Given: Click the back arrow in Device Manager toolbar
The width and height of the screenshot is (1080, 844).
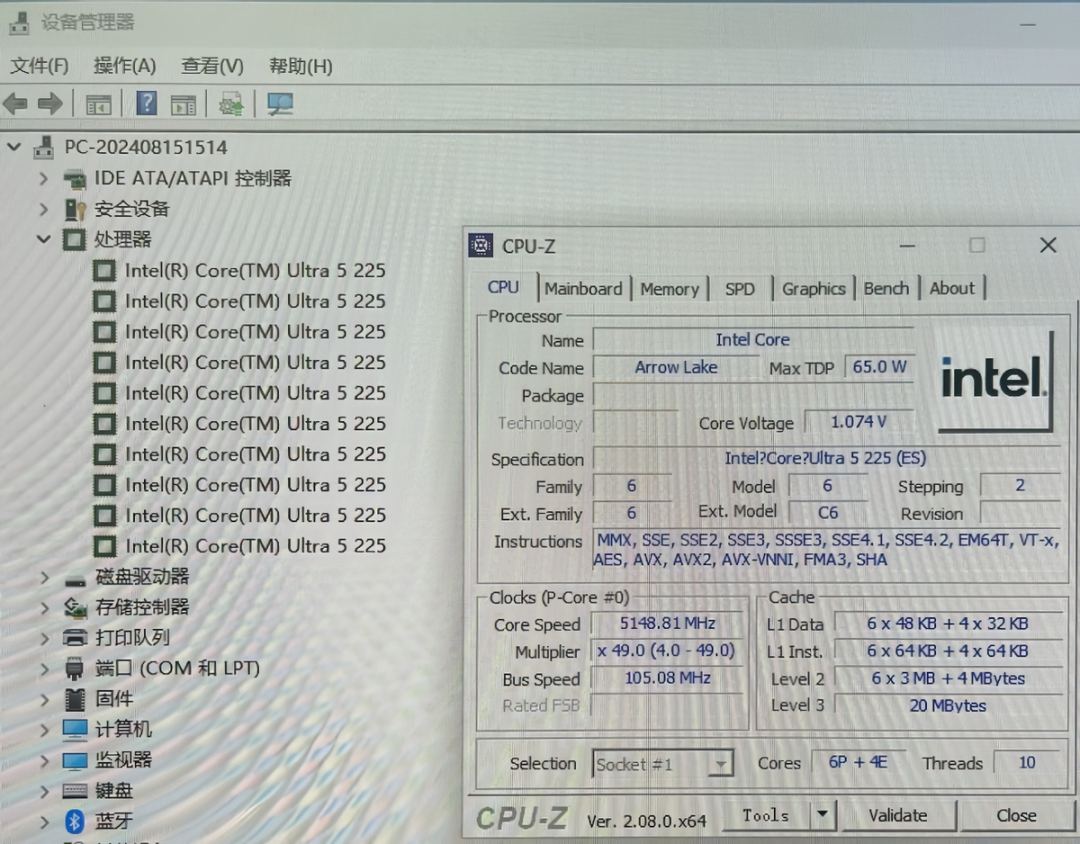Looking at the screenshot, I should pyautogui.click(x=16, y=104).
